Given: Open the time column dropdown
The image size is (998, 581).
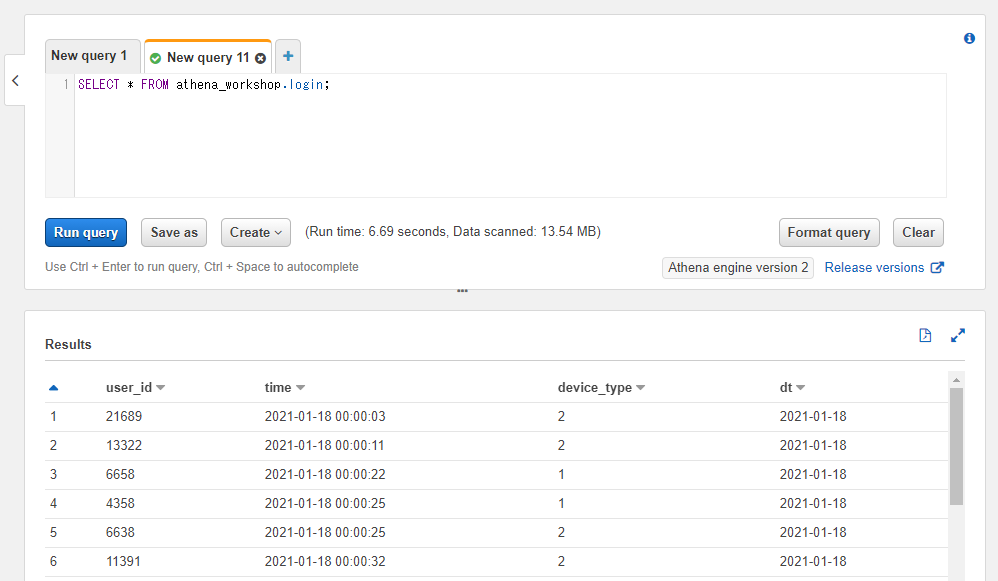Looking at the screenshot, I should point(303,387).
